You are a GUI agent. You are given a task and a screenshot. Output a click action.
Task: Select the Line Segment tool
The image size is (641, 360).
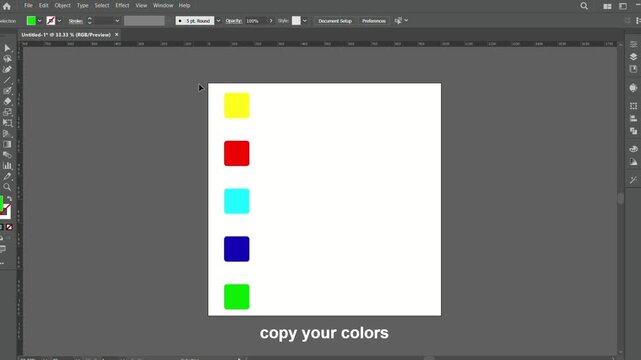click(x=7, y=80)
